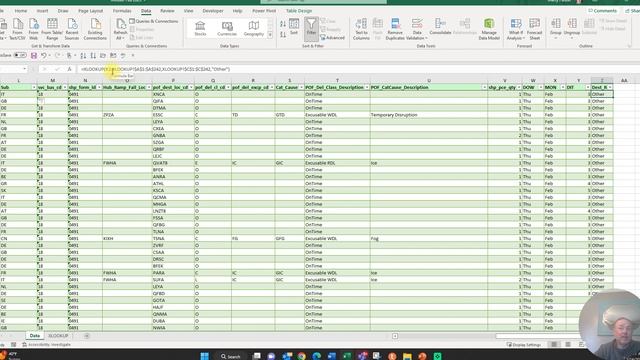Open Cat_Cause filter dropdown

tap(301, 87)
